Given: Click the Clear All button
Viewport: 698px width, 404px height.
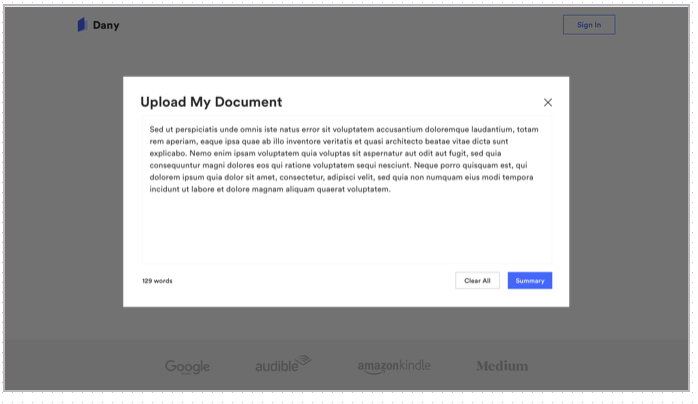Looking at the screenshot, I should tap(477, 281).
